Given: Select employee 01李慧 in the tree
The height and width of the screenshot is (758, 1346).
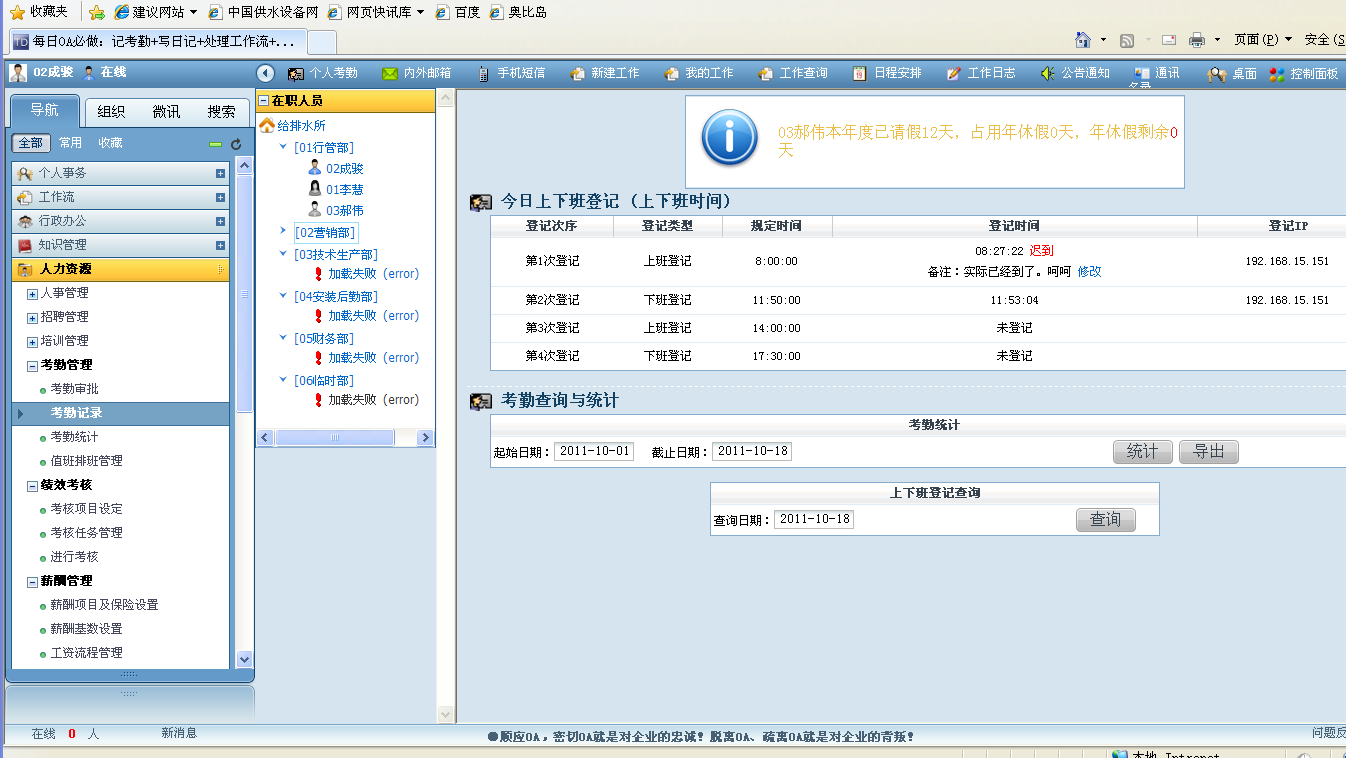Looking at the screenshot, I should point(344,190).
